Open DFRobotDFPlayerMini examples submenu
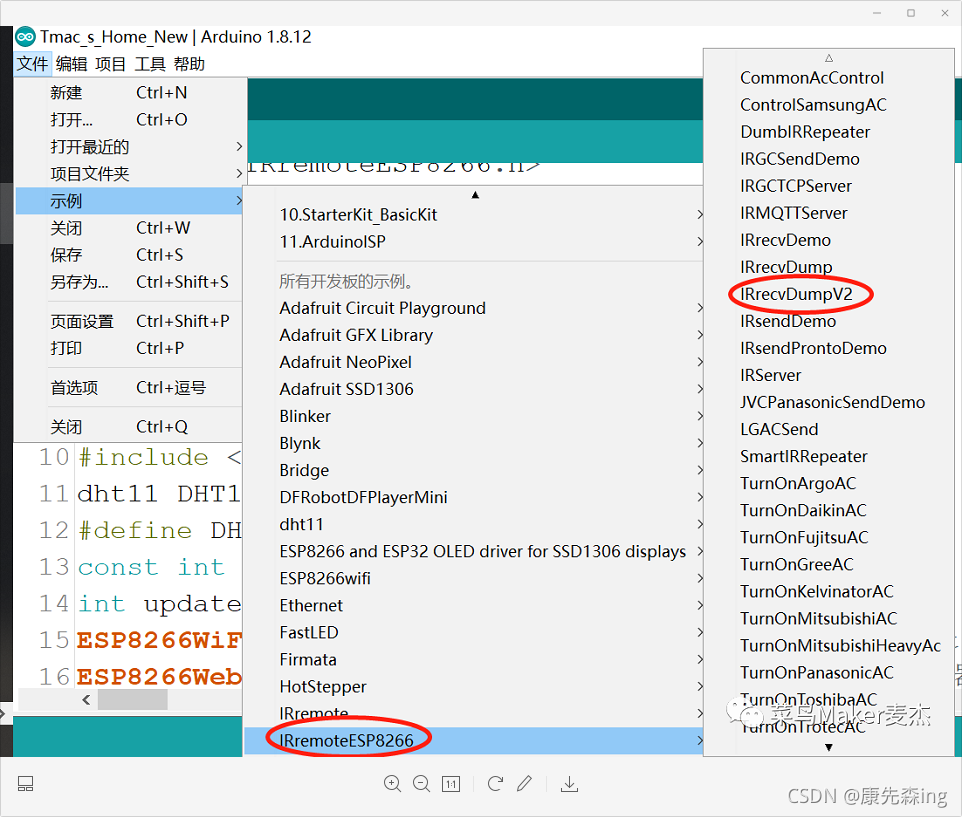Screen dimensions: 962x817 (474, 497)
